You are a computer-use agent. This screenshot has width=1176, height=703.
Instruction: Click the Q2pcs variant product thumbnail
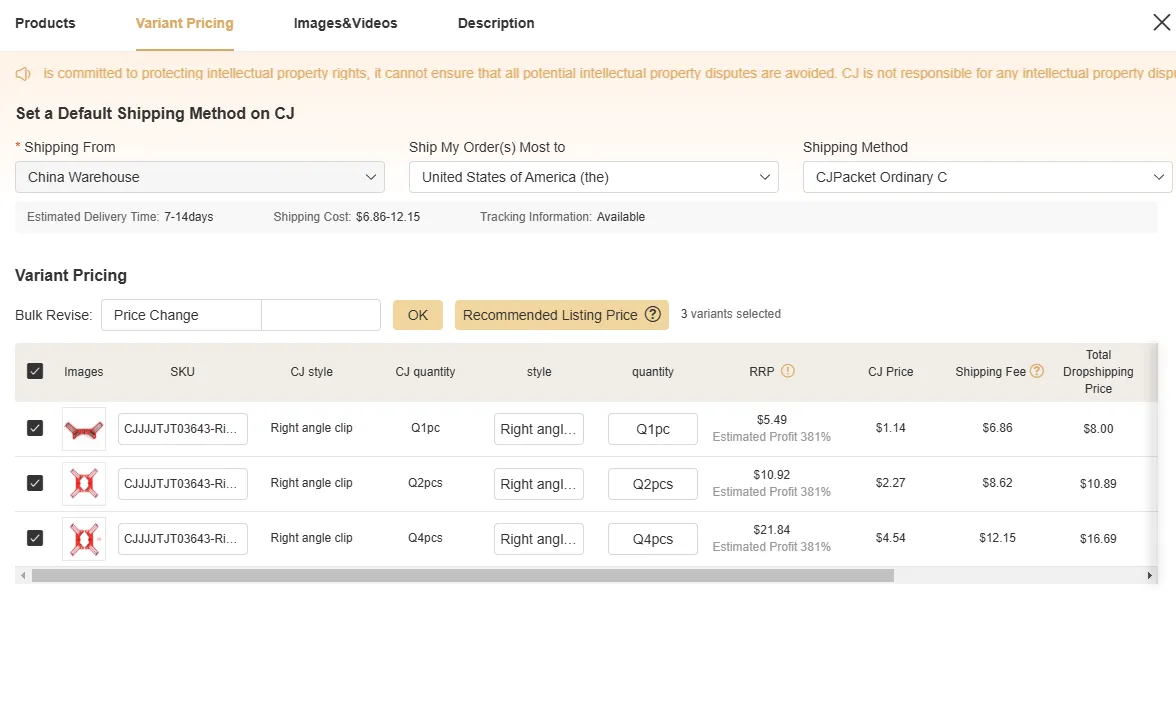(84, 484)
